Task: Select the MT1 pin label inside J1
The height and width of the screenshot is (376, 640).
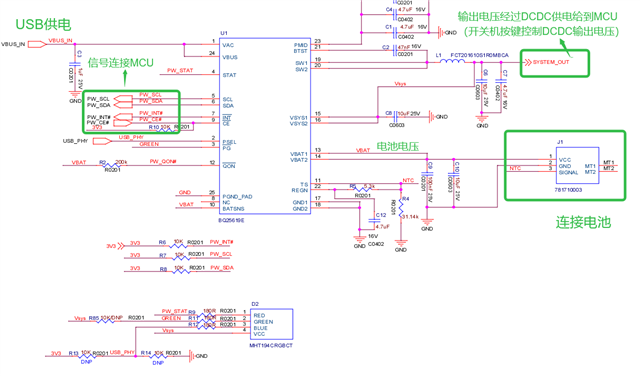Action: coord(590,166)
